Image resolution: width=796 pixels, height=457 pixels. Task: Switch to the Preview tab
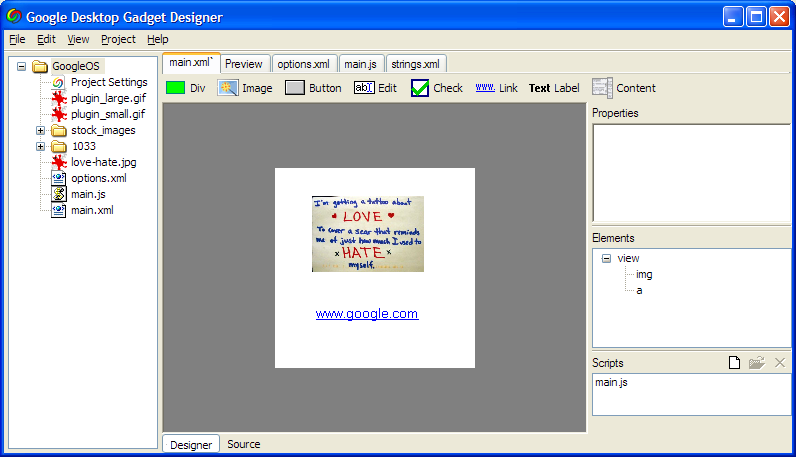(x=244, y=64)
